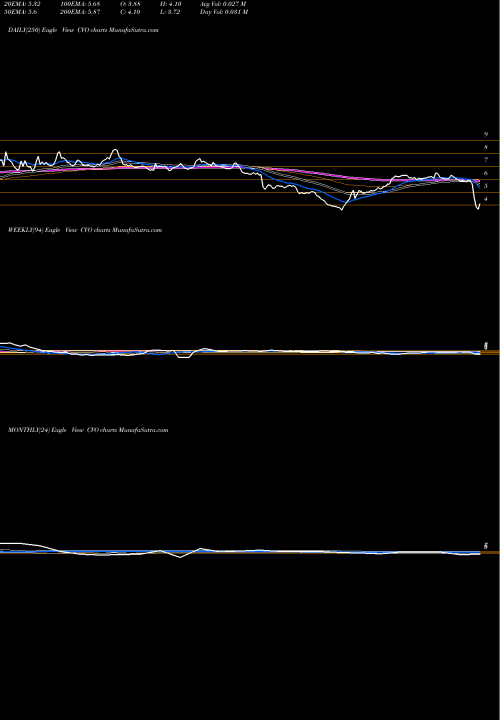Image resolution: width=500 pixels, height=720 pixels.
Task: Click the open price 'O:' value
Action: (x=130, y=4)
